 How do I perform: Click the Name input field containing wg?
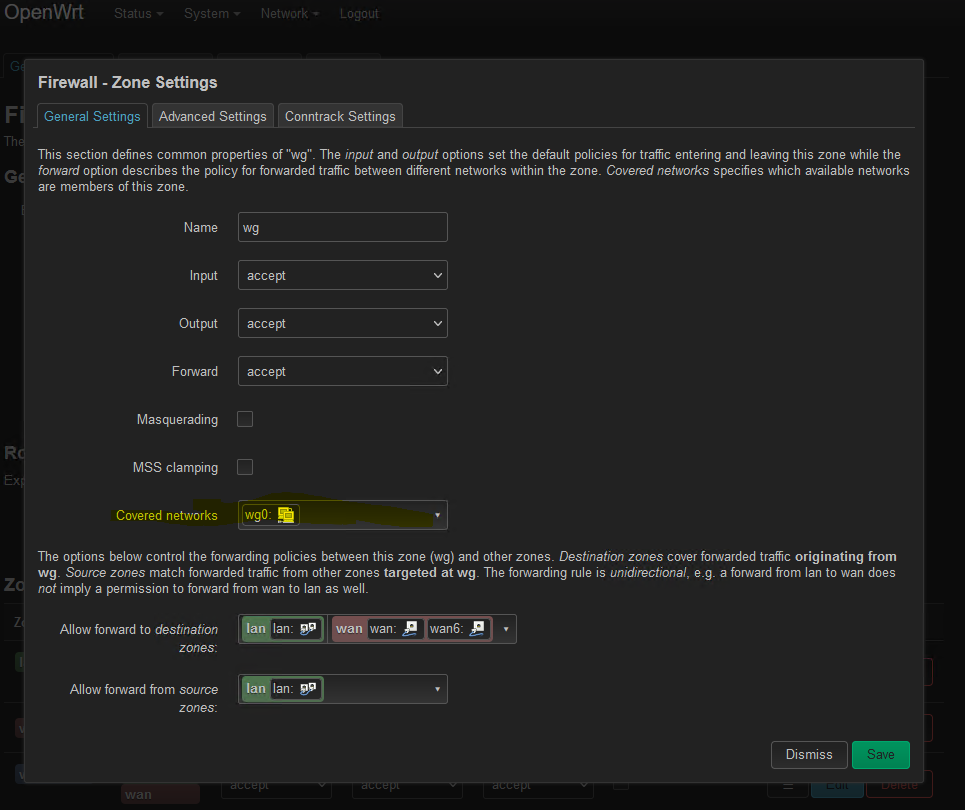pos(342,227)
